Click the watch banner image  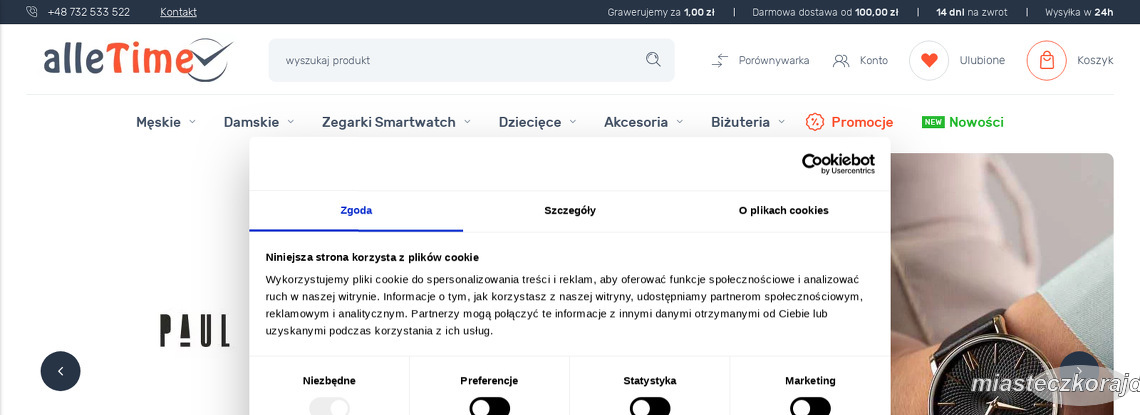pyautogui.click(x=1002, y=283)
